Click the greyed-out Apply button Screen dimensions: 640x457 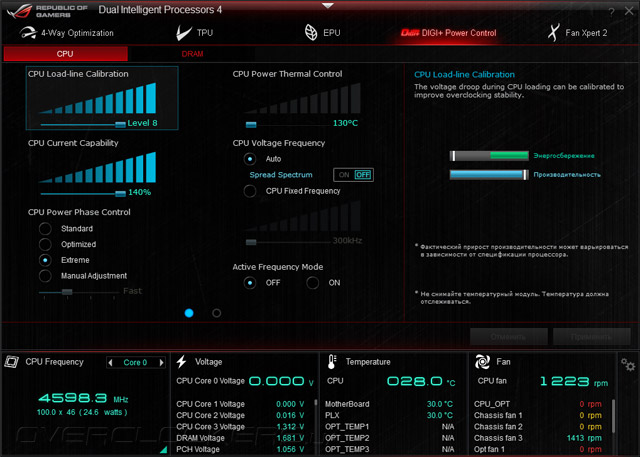point(591,337)
